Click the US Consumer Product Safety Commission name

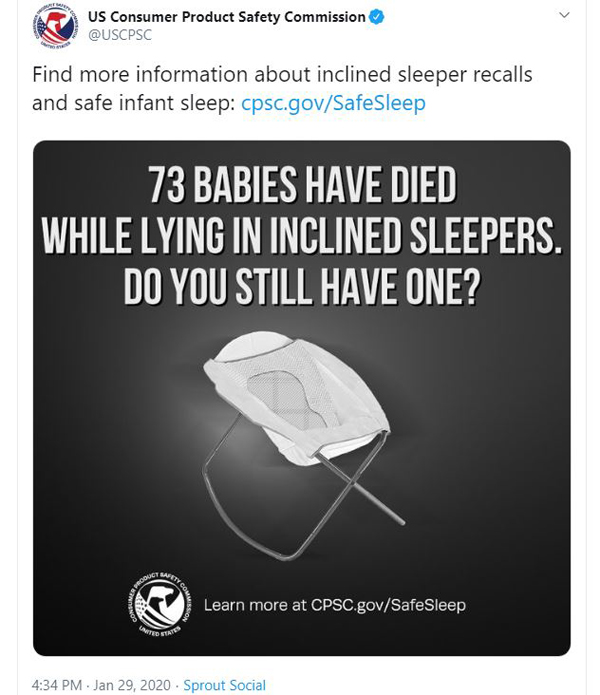tap(226, 17)
